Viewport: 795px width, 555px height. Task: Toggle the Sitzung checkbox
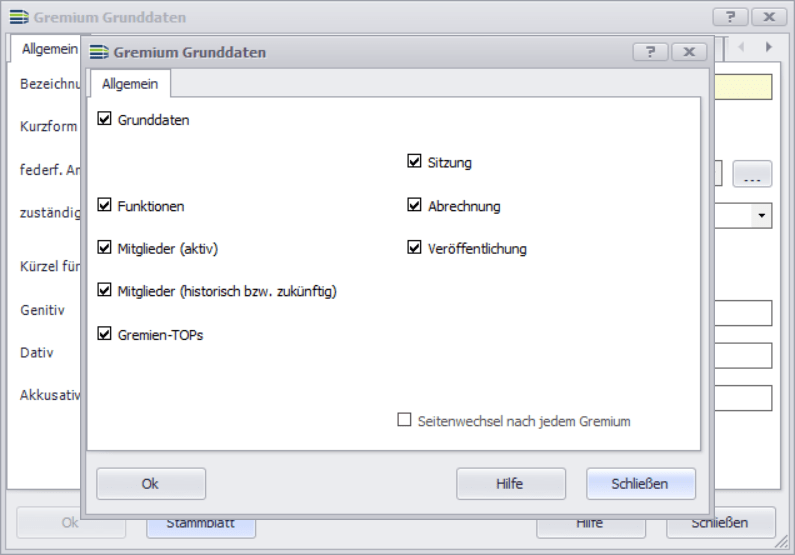pos(415,162)
